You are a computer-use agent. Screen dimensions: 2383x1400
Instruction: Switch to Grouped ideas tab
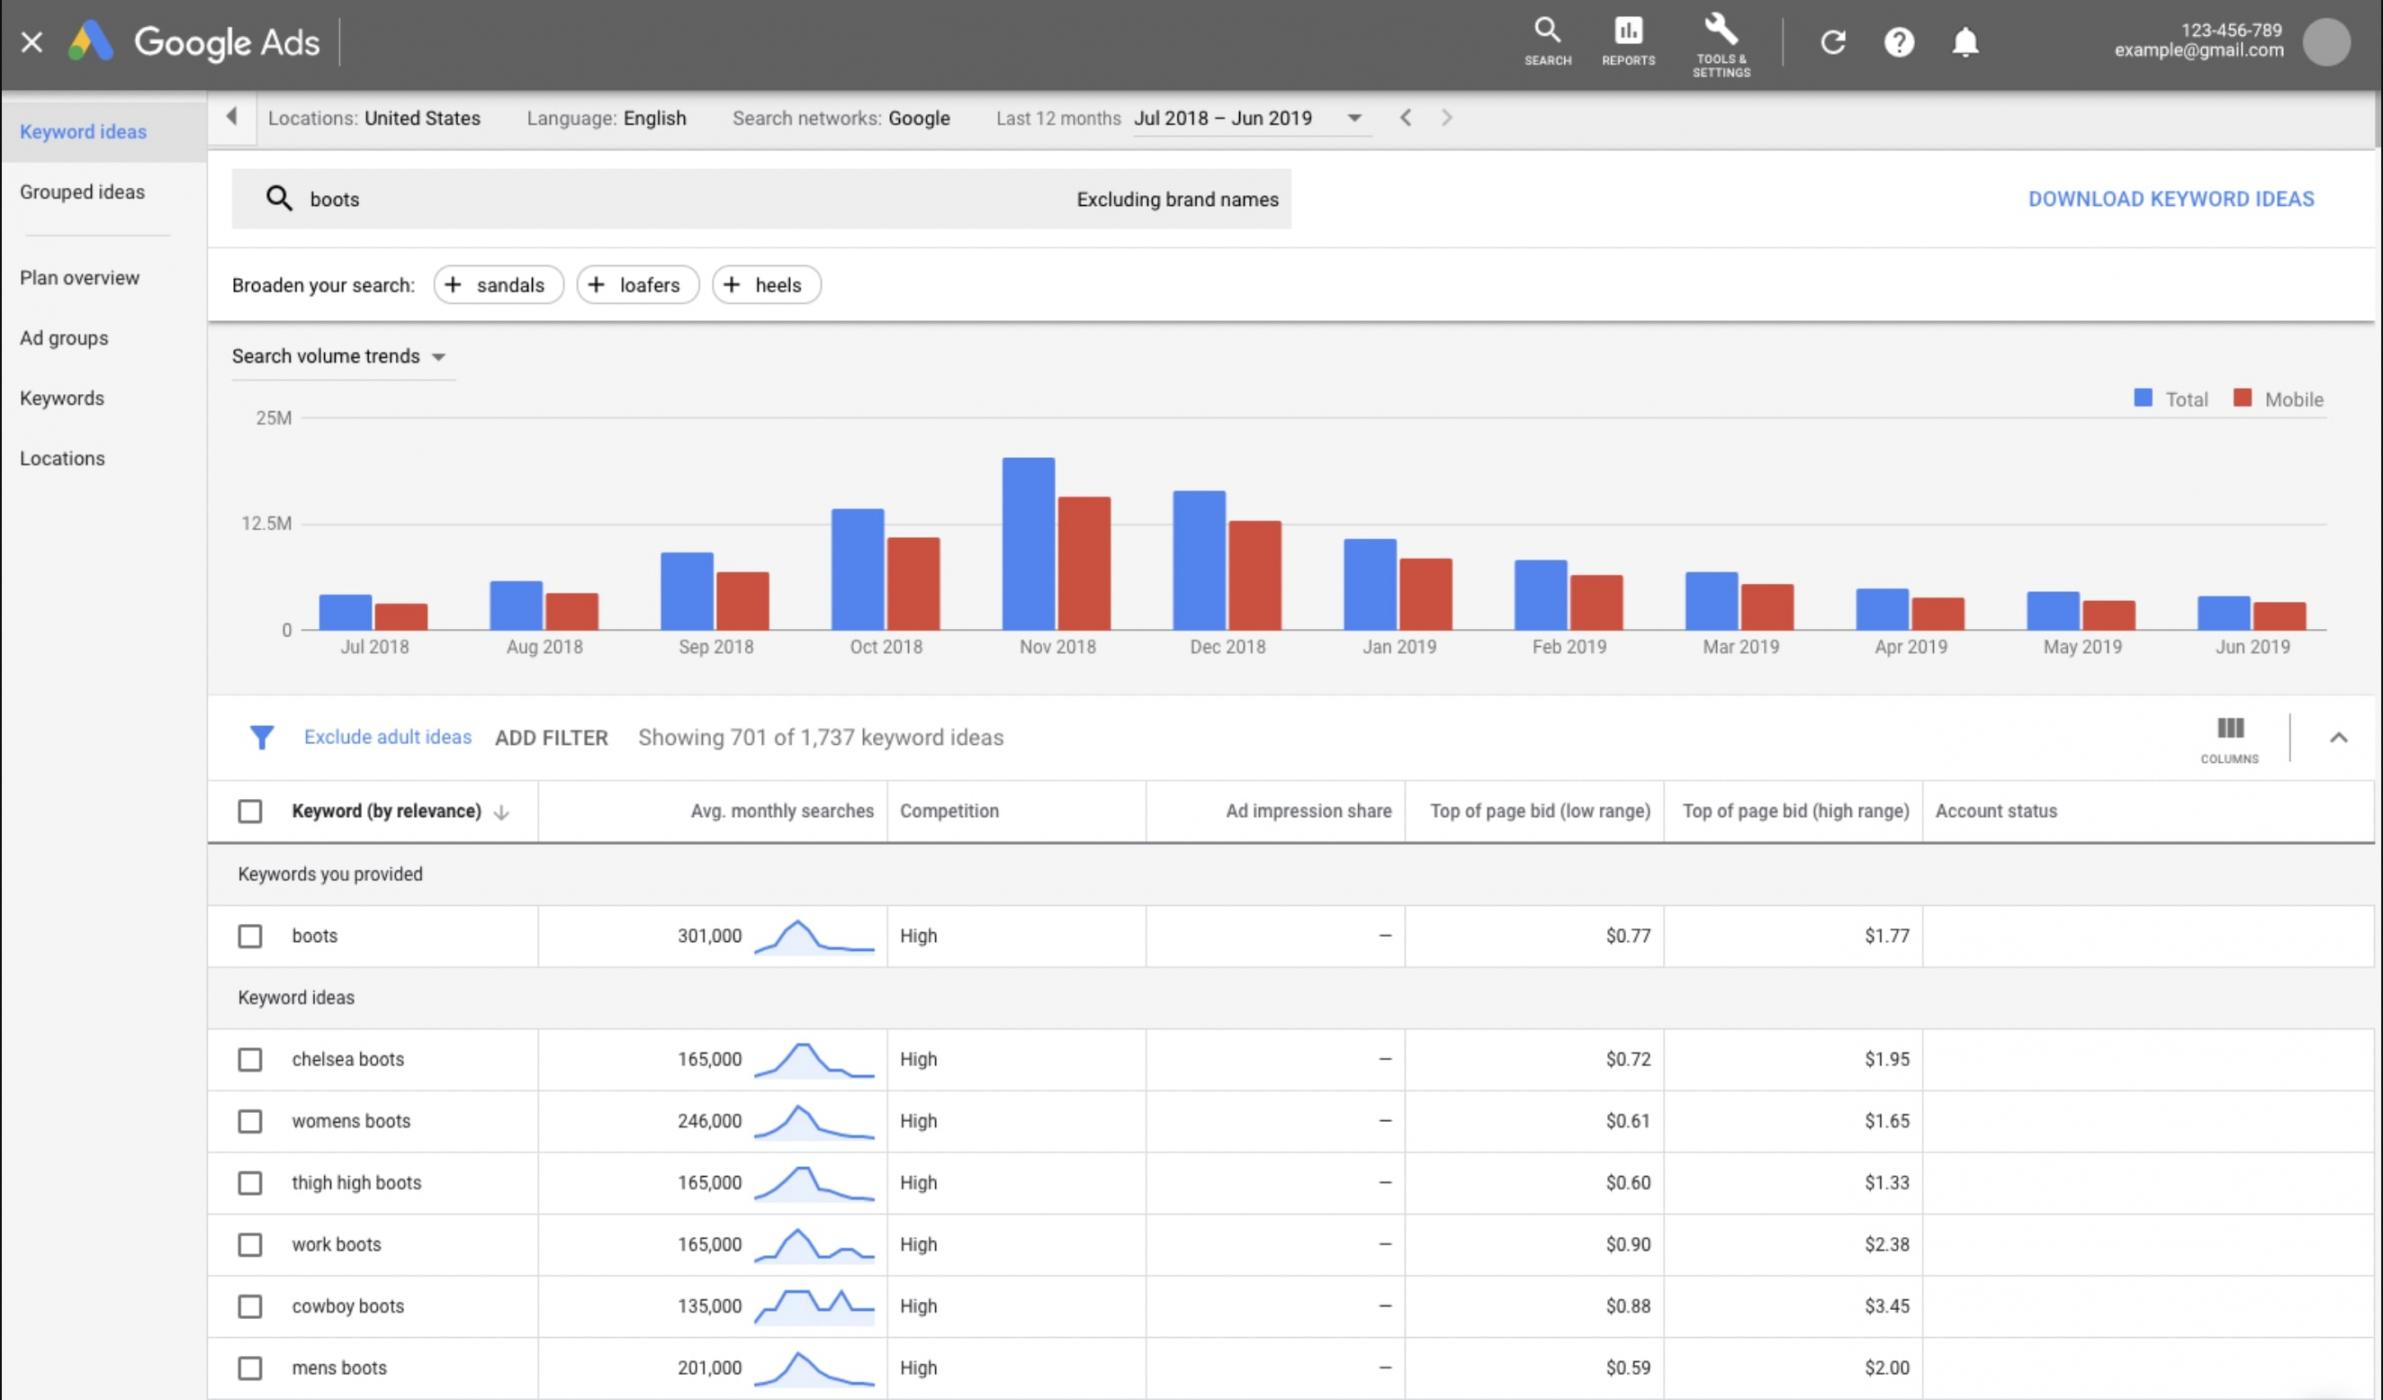pos(82,192)
